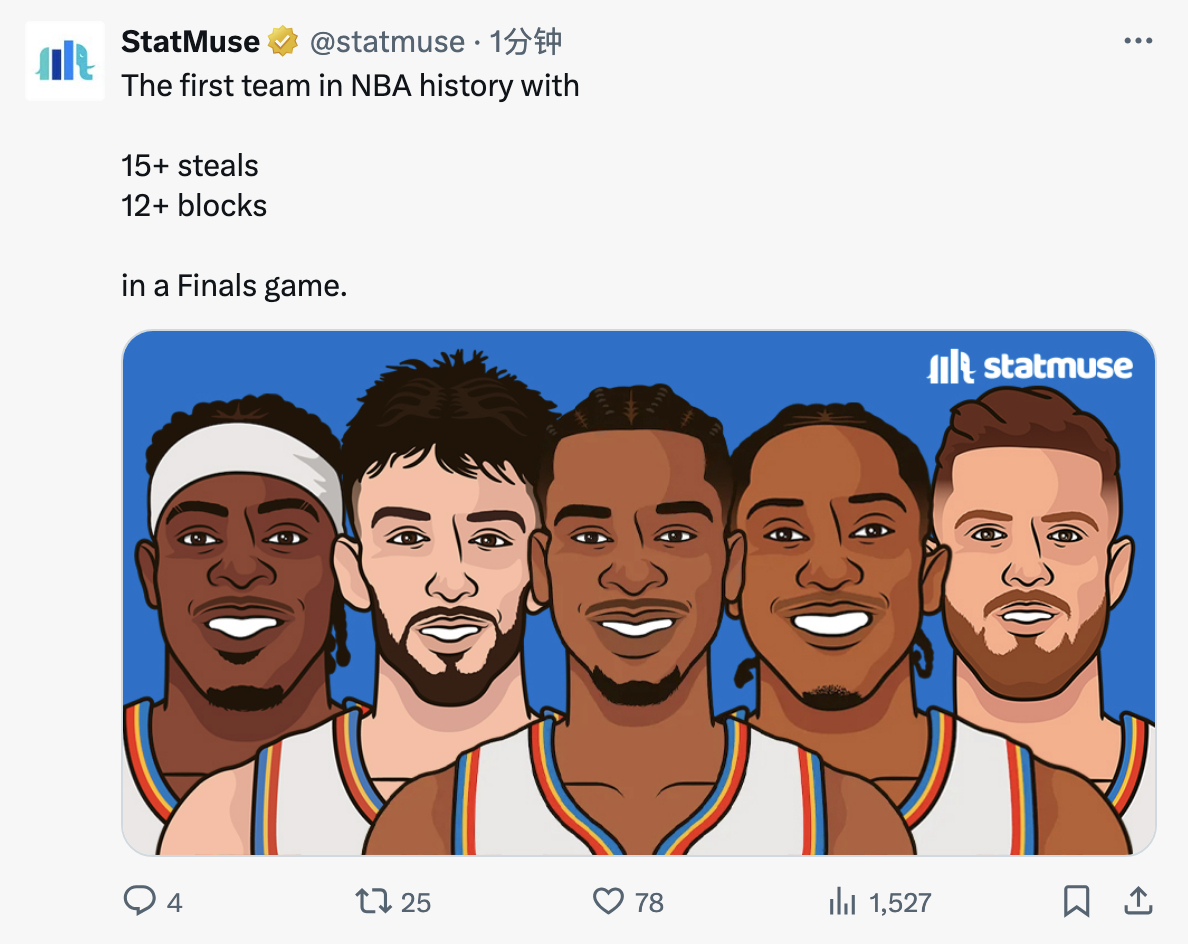Open the cartoon players image
The height and width of the screenshot is (944, 1188).
click(639, 593)
